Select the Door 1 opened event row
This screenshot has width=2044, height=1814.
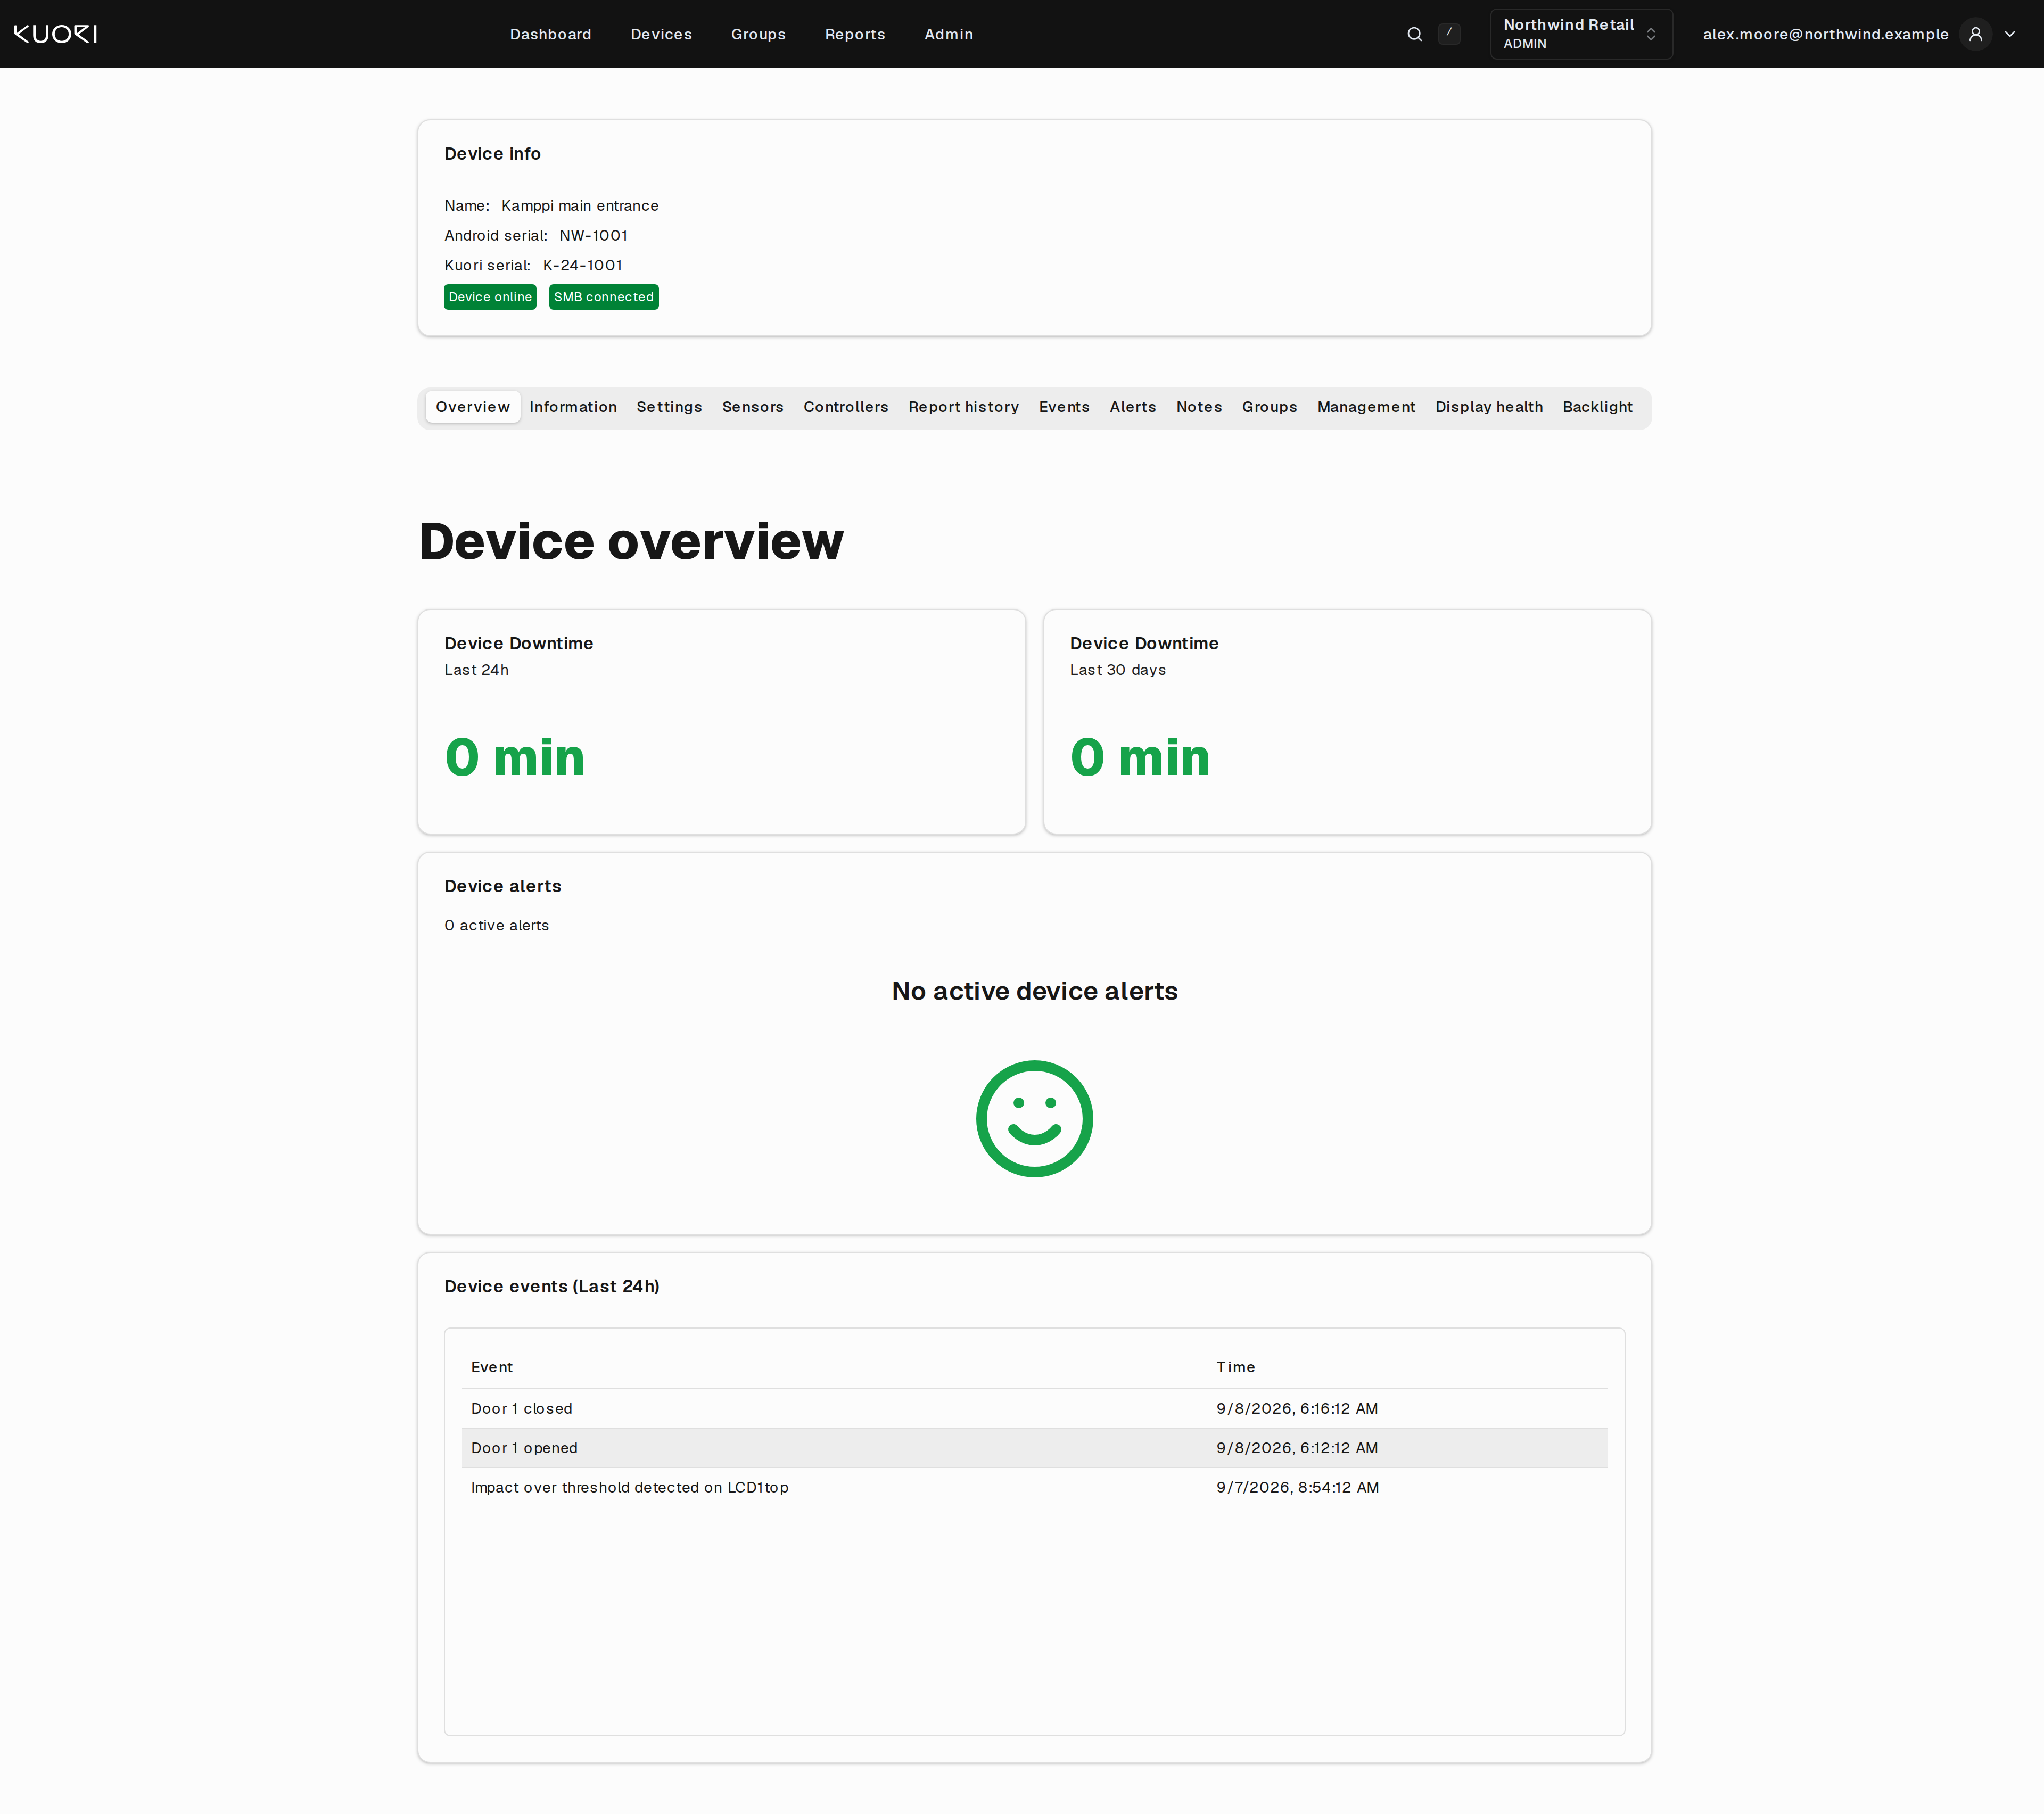[x=1034, y=1448]
